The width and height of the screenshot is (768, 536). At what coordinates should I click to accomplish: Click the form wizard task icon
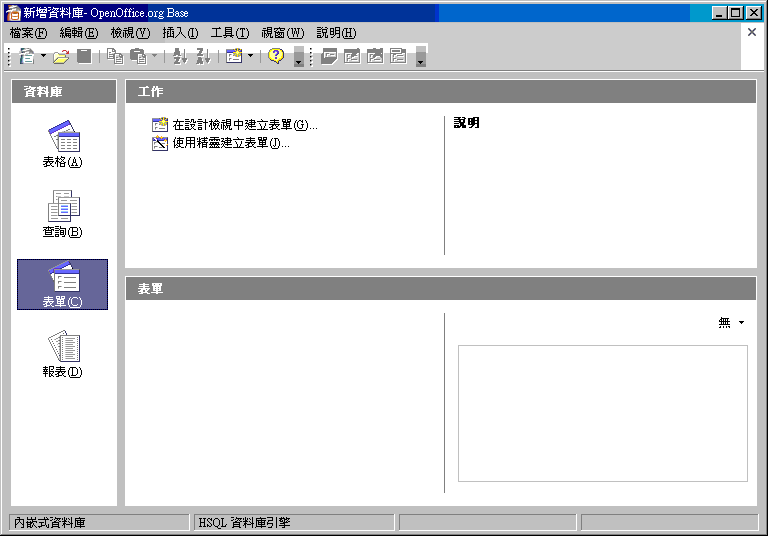160,143
